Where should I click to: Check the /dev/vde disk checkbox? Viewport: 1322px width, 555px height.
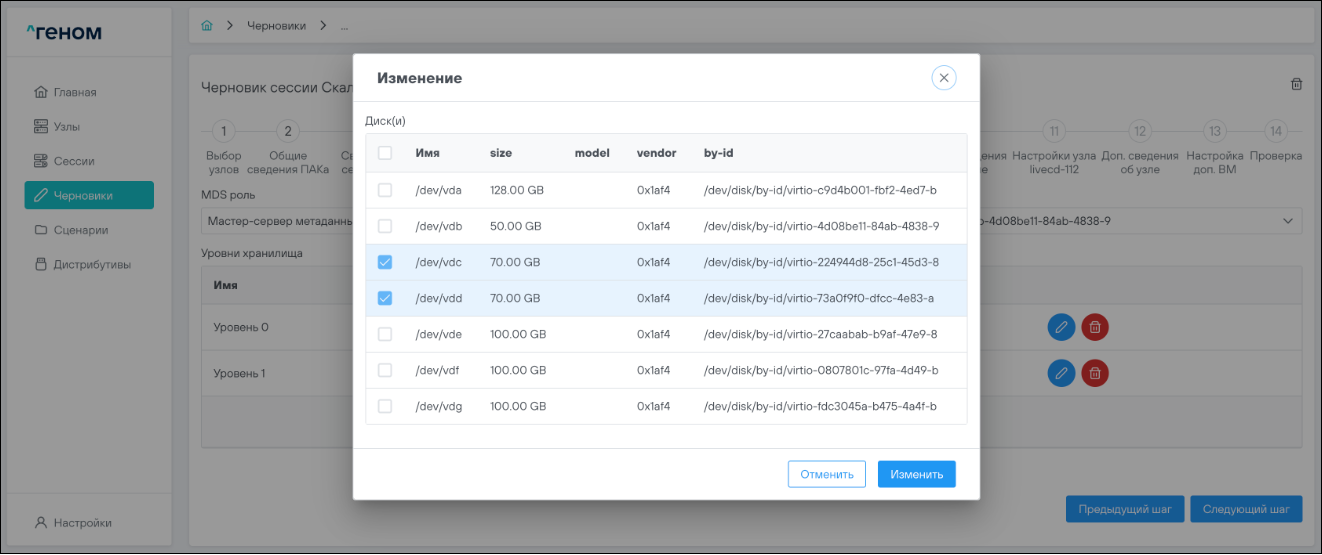coord(385,334)
